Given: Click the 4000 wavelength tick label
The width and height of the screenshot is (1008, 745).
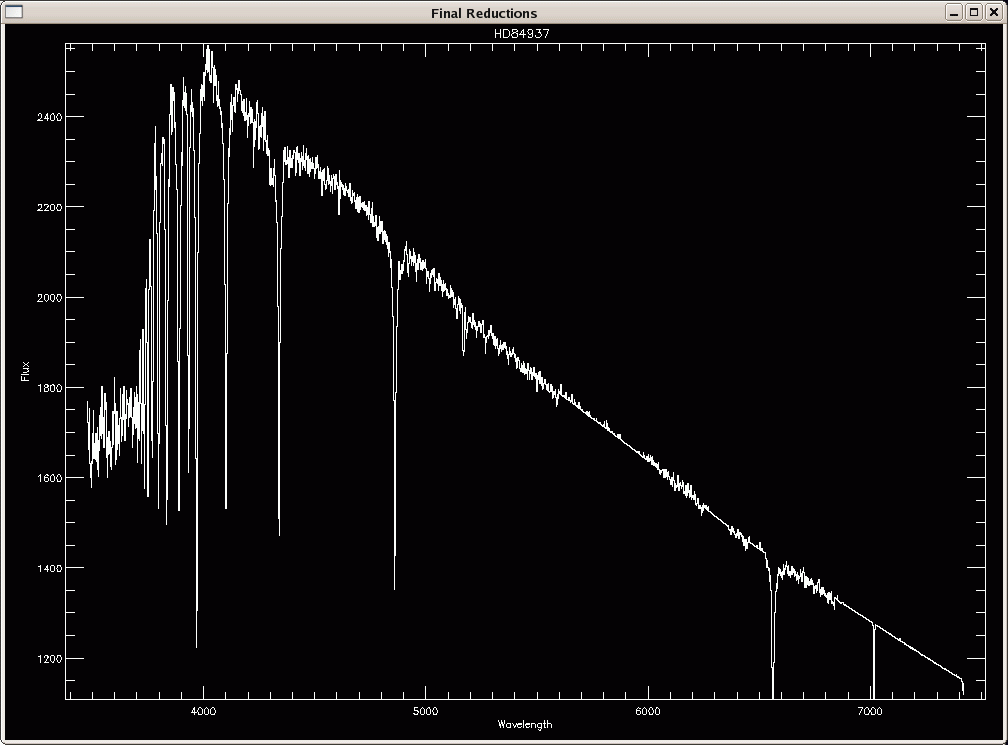Looking at the screenshot, I should point(203,710).
